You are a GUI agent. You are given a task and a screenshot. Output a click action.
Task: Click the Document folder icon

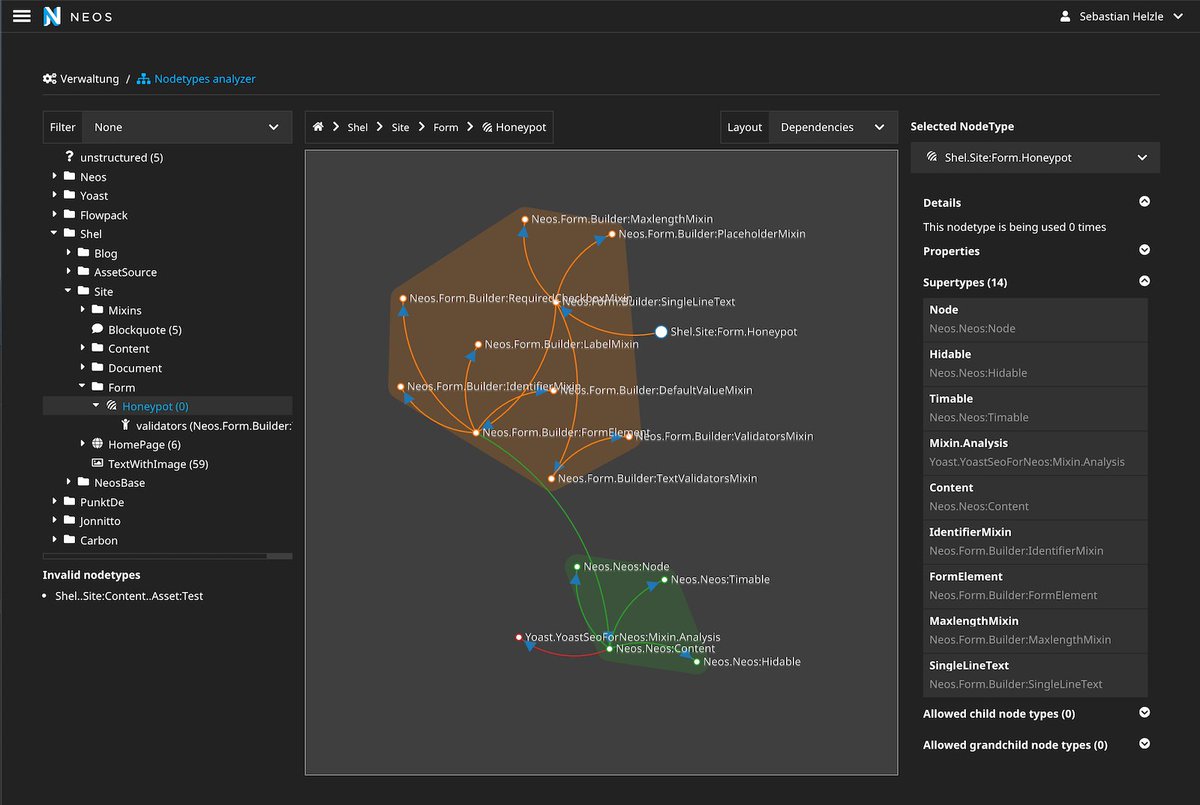click(97, 368)
